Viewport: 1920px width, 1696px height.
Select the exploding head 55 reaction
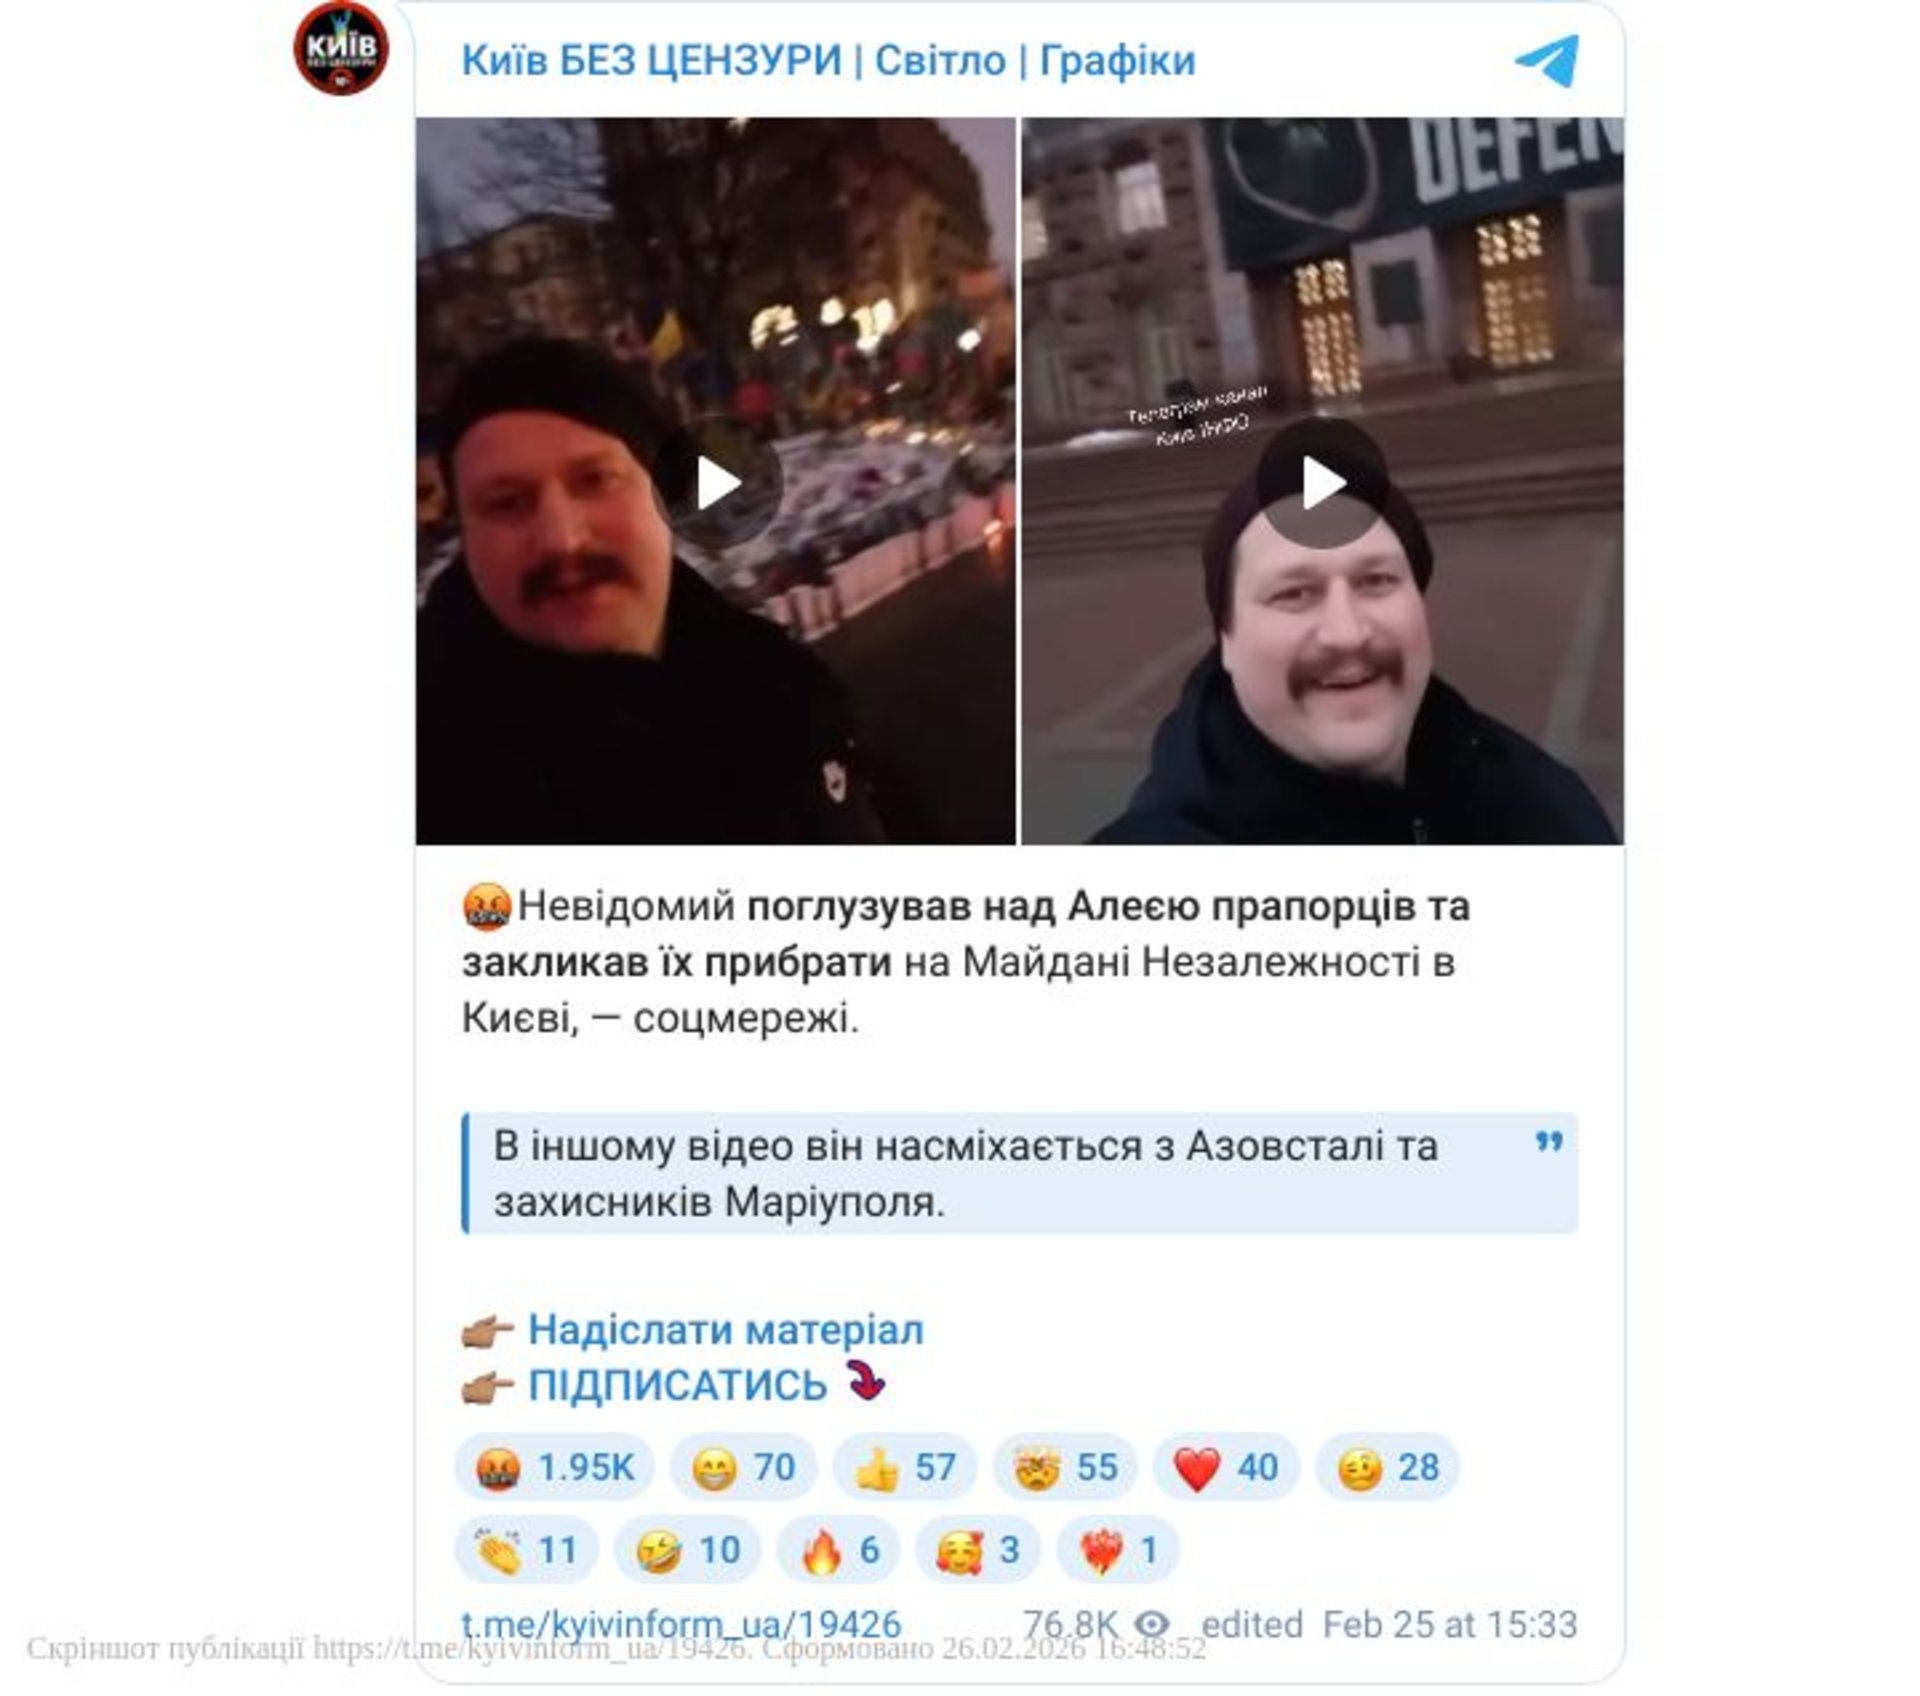point(1066,1467)
